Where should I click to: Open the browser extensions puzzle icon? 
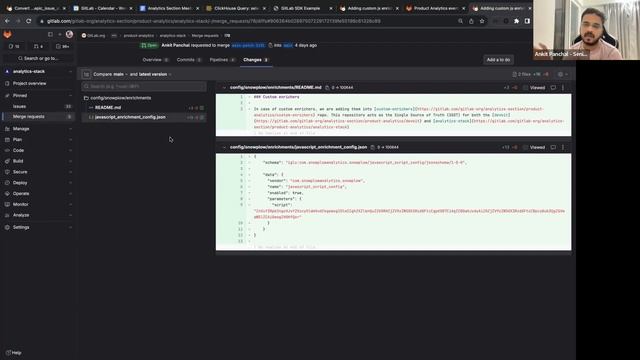coord(516,21)
